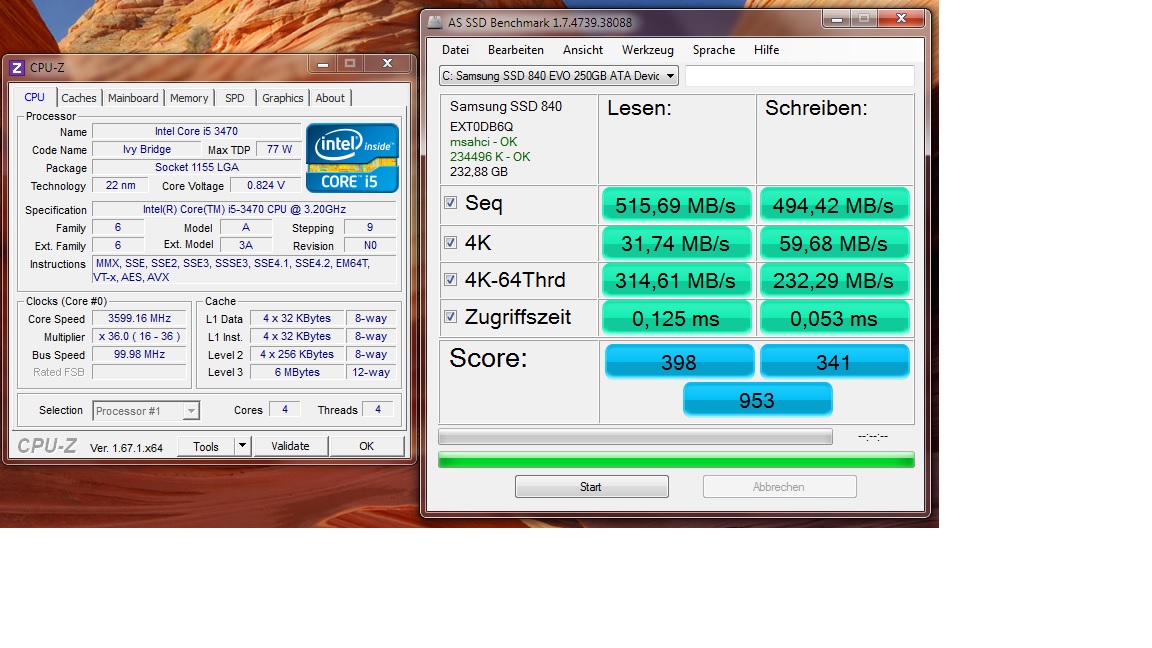This screenshot has width=1152, height=648.
Task: Click the write access time 0,053 ms
Action: click(x=834, y=318)
